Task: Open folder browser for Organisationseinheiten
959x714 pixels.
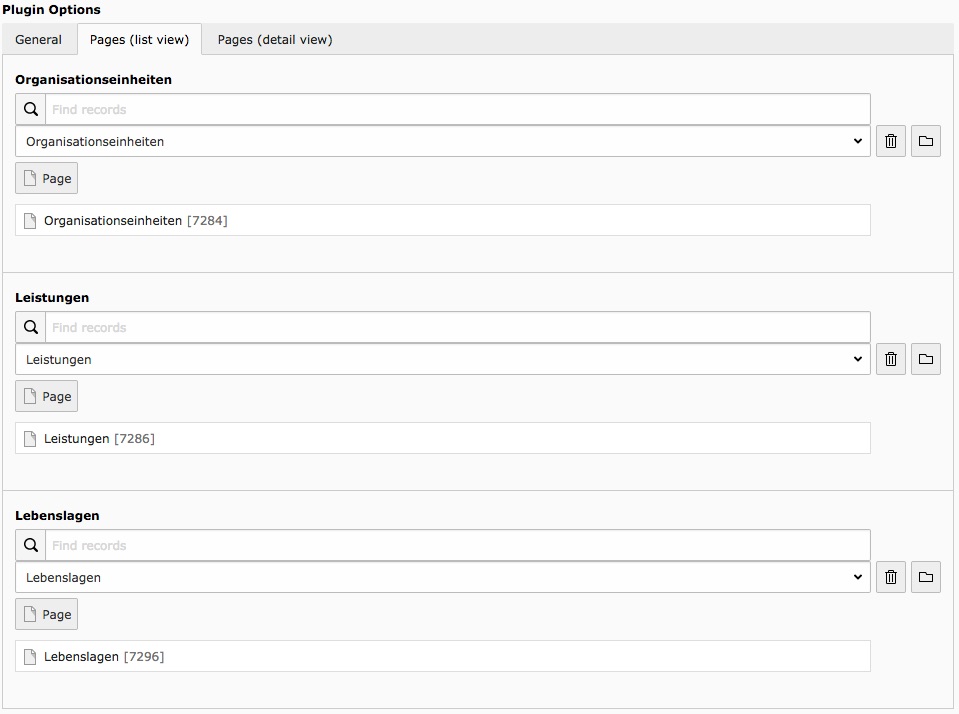Action: click(926, 141)
